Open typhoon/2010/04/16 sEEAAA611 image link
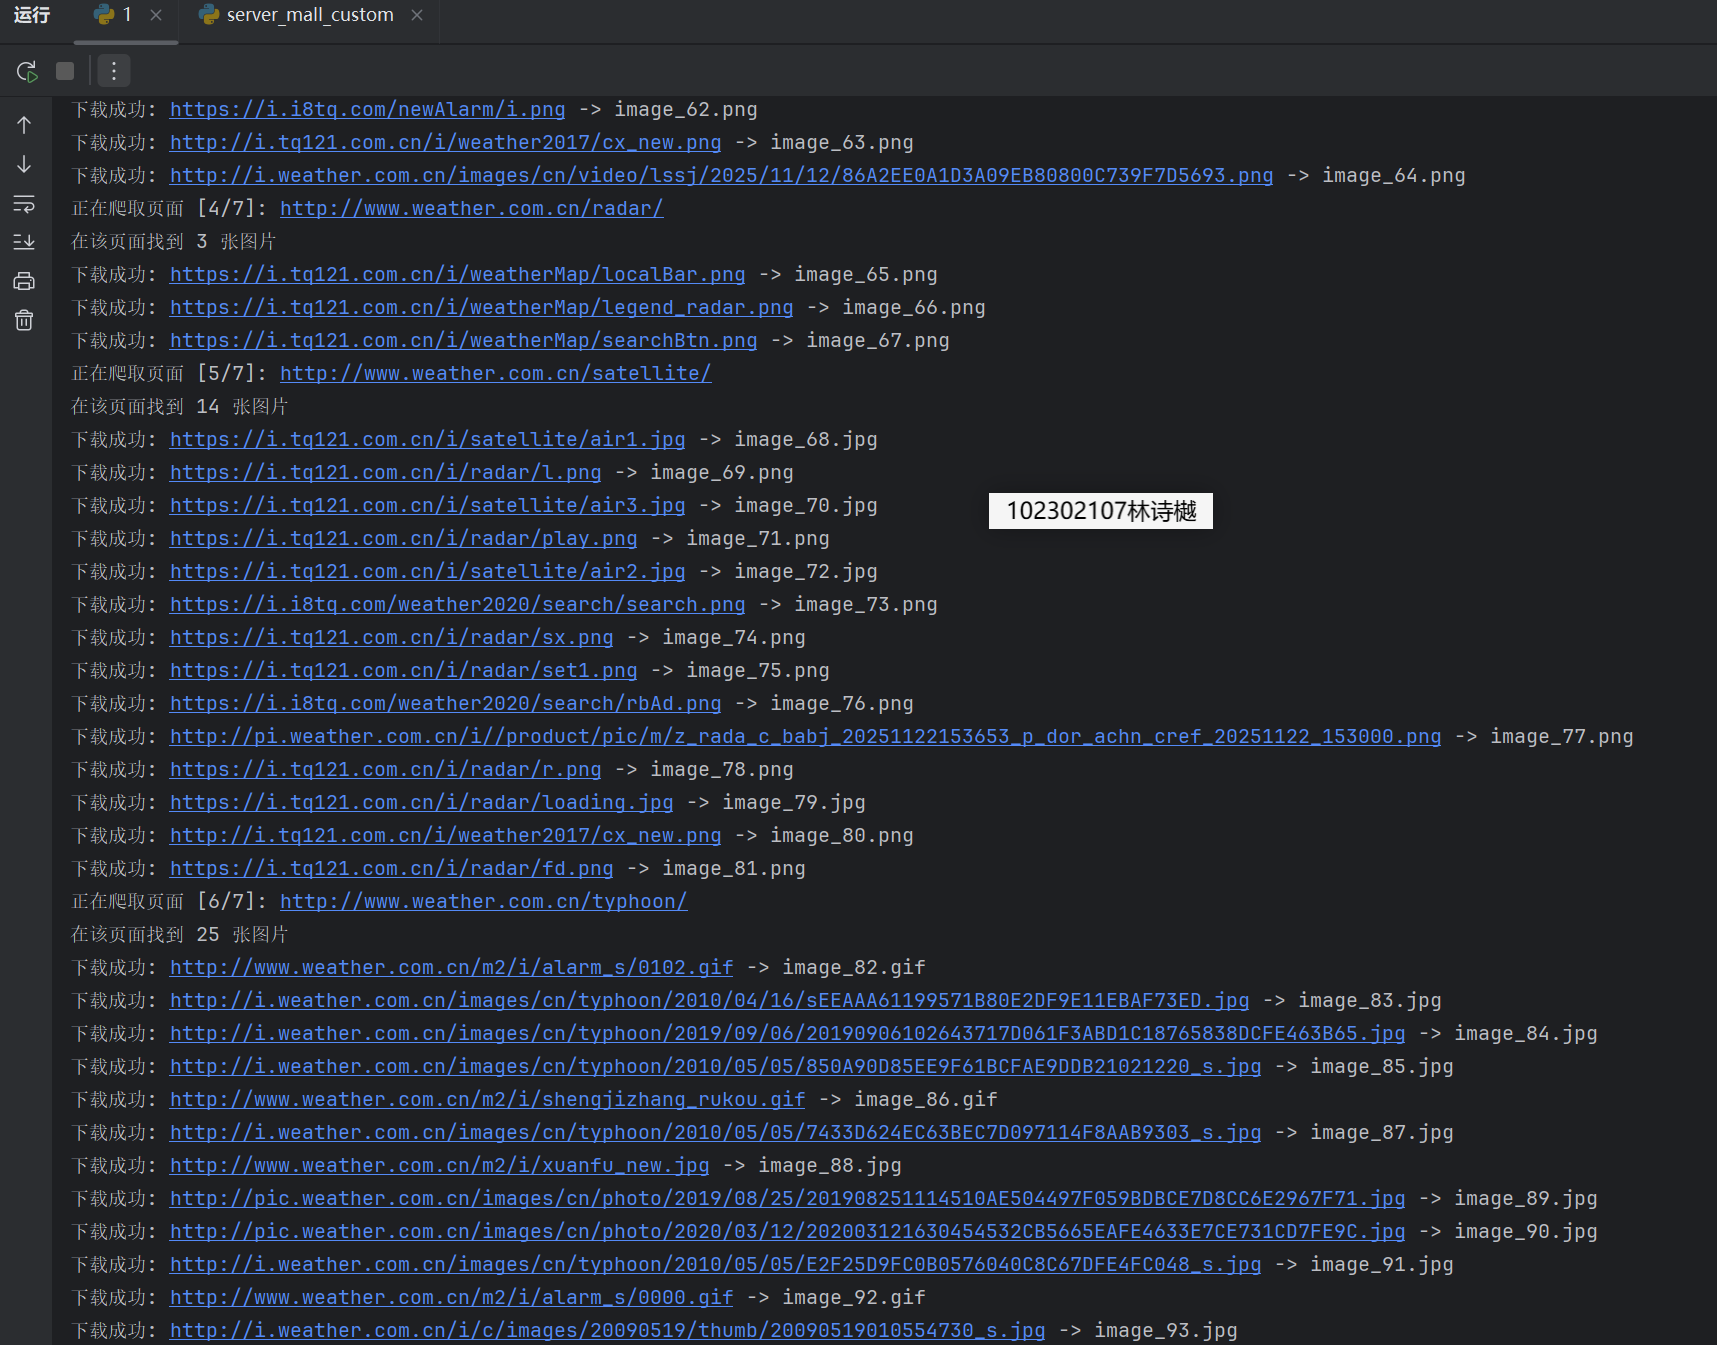The image size is (1717, 1345). (709, 1000)
